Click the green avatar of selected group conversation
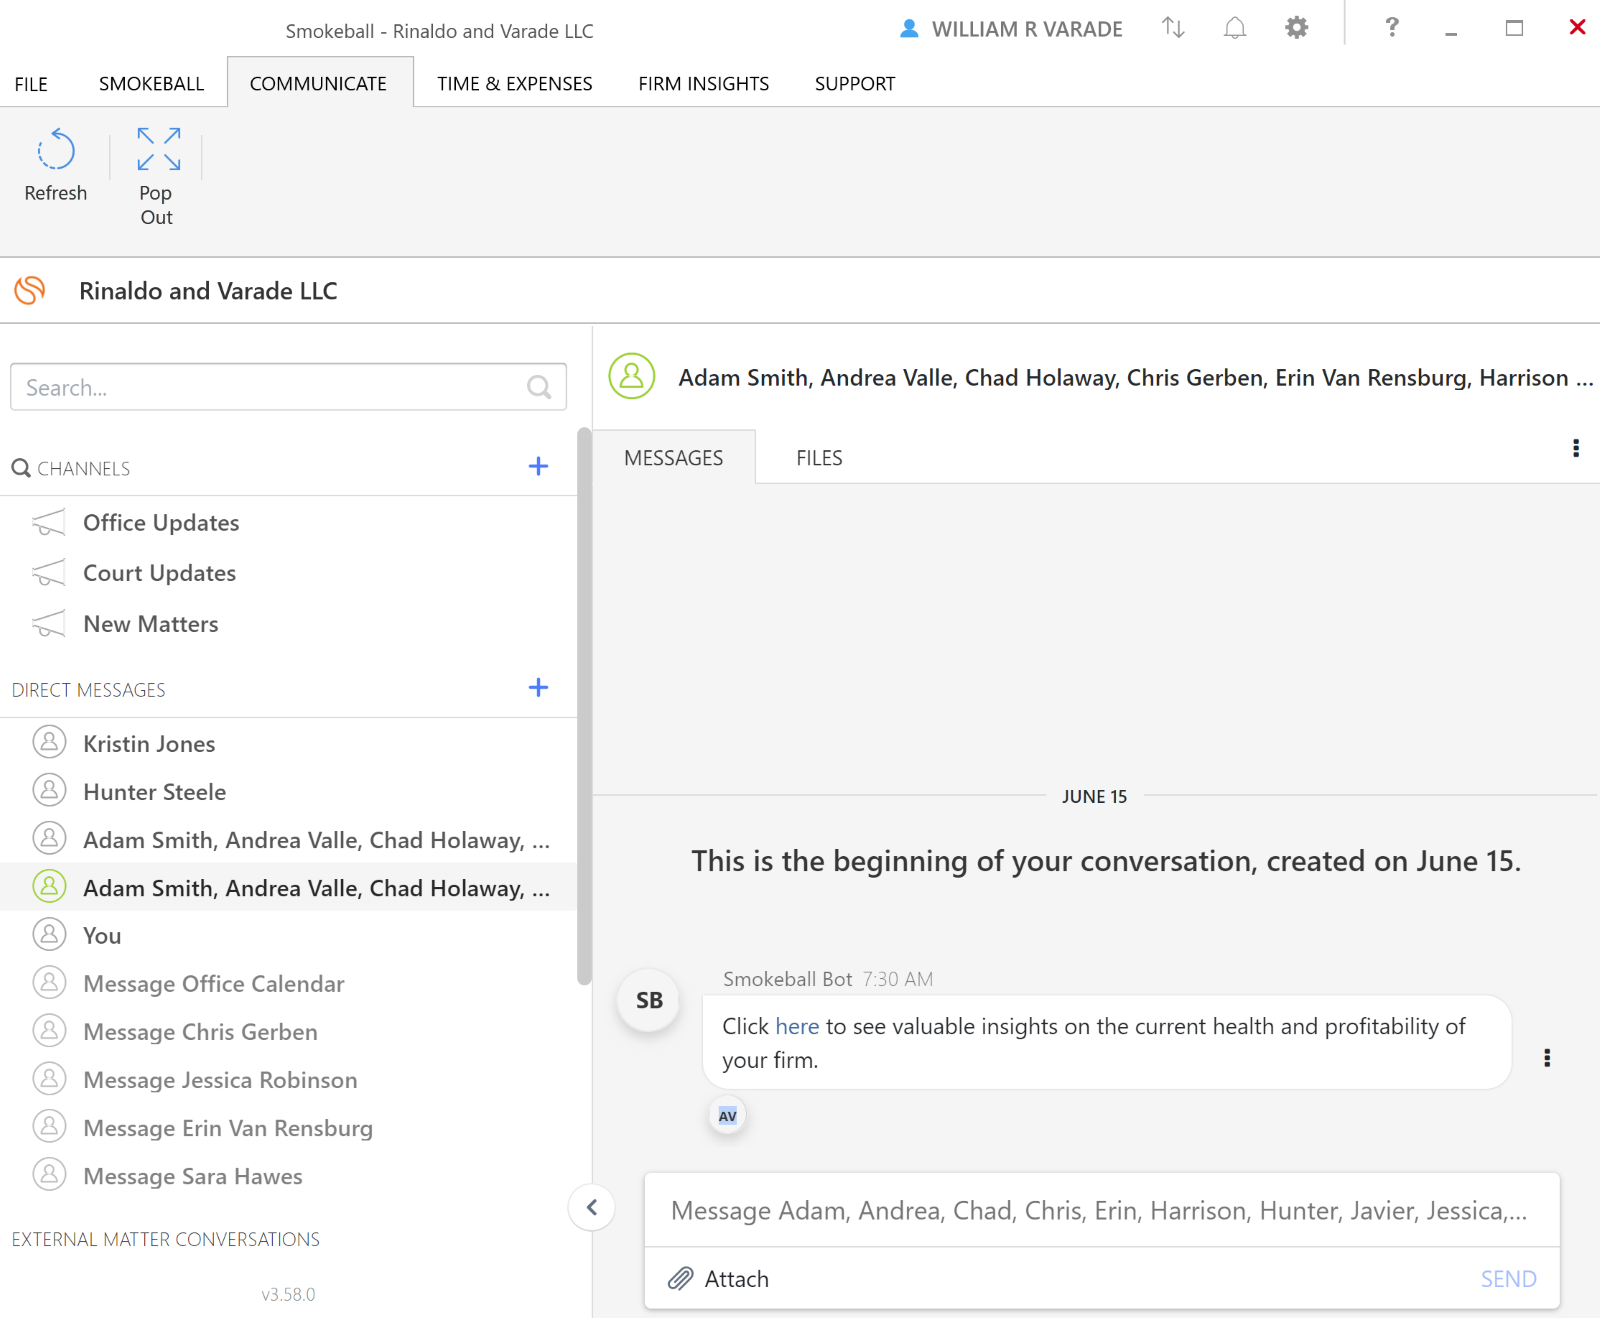The height and width of the screenshot is (1318, 1600). [49, 886]
